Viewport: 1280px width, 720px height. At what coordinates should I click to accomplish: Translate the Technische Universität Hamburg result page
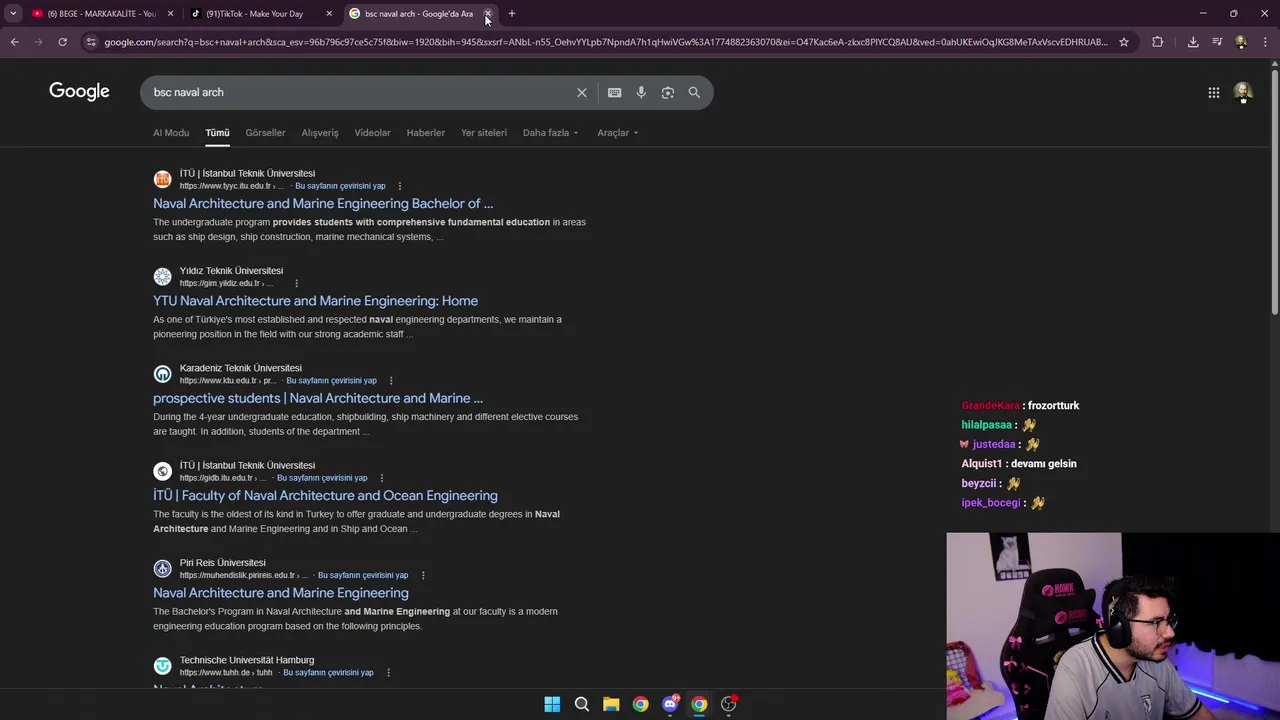(x=328, y=673)
